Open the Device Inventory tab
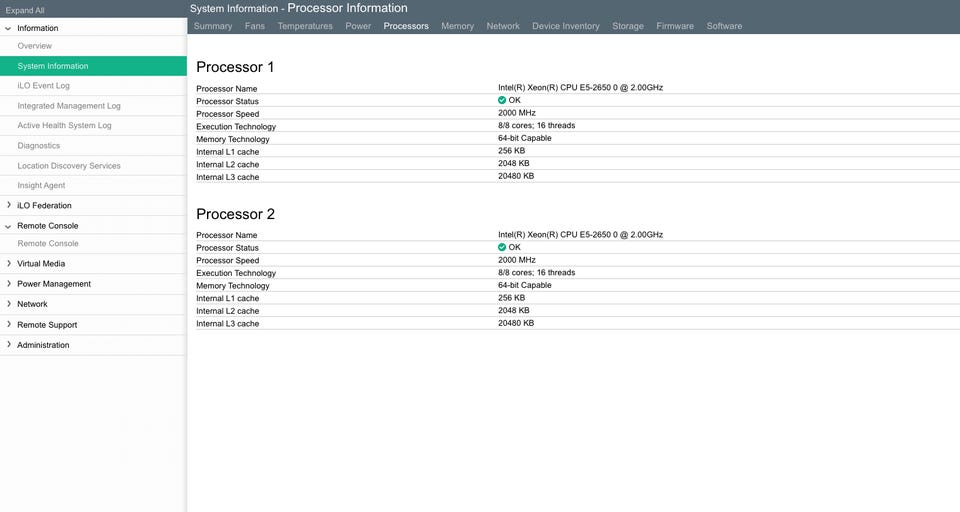The height and width of the screenshot is (512, 960). point(566,26)
